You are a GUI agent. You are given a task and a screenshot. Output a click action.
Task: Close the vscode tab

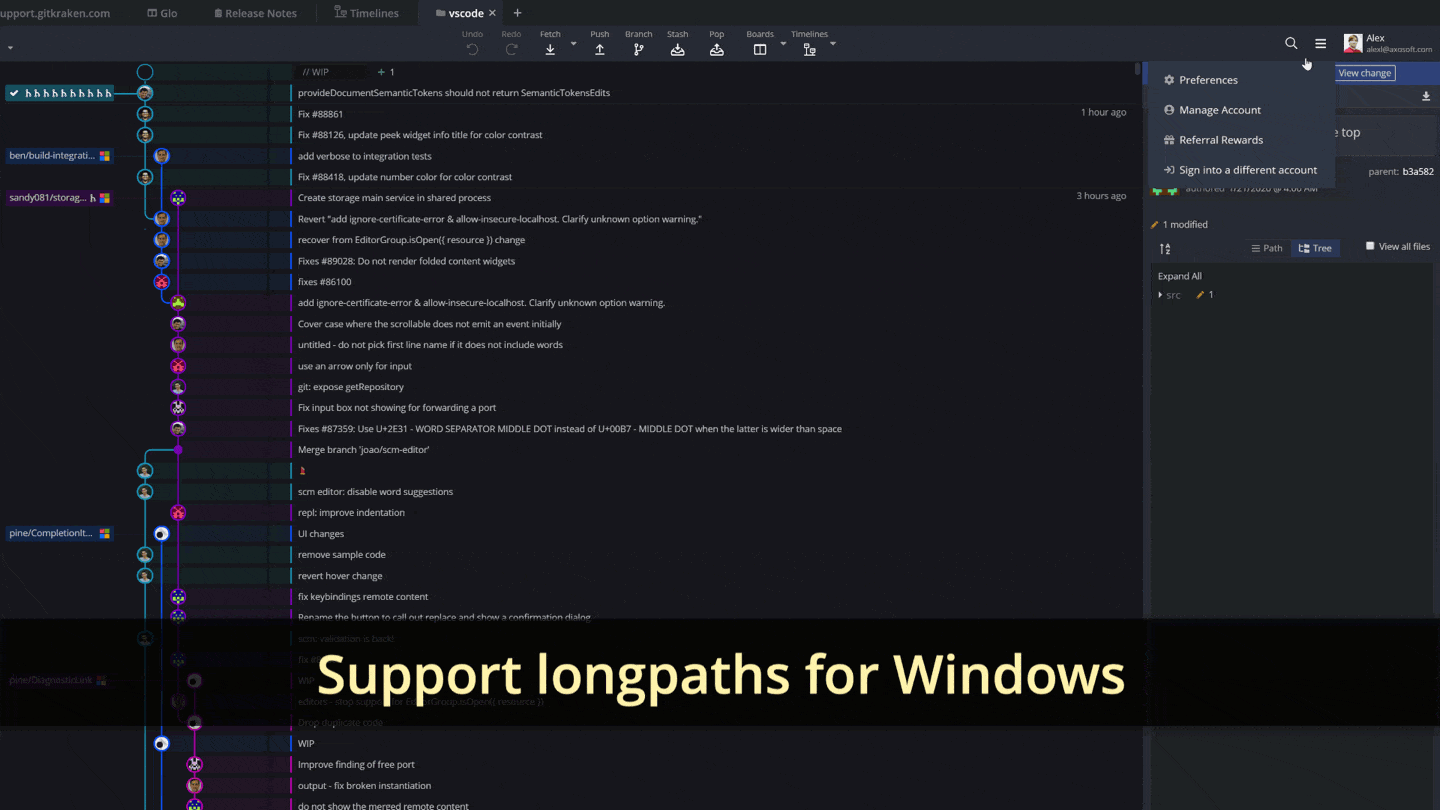(492, 13)
